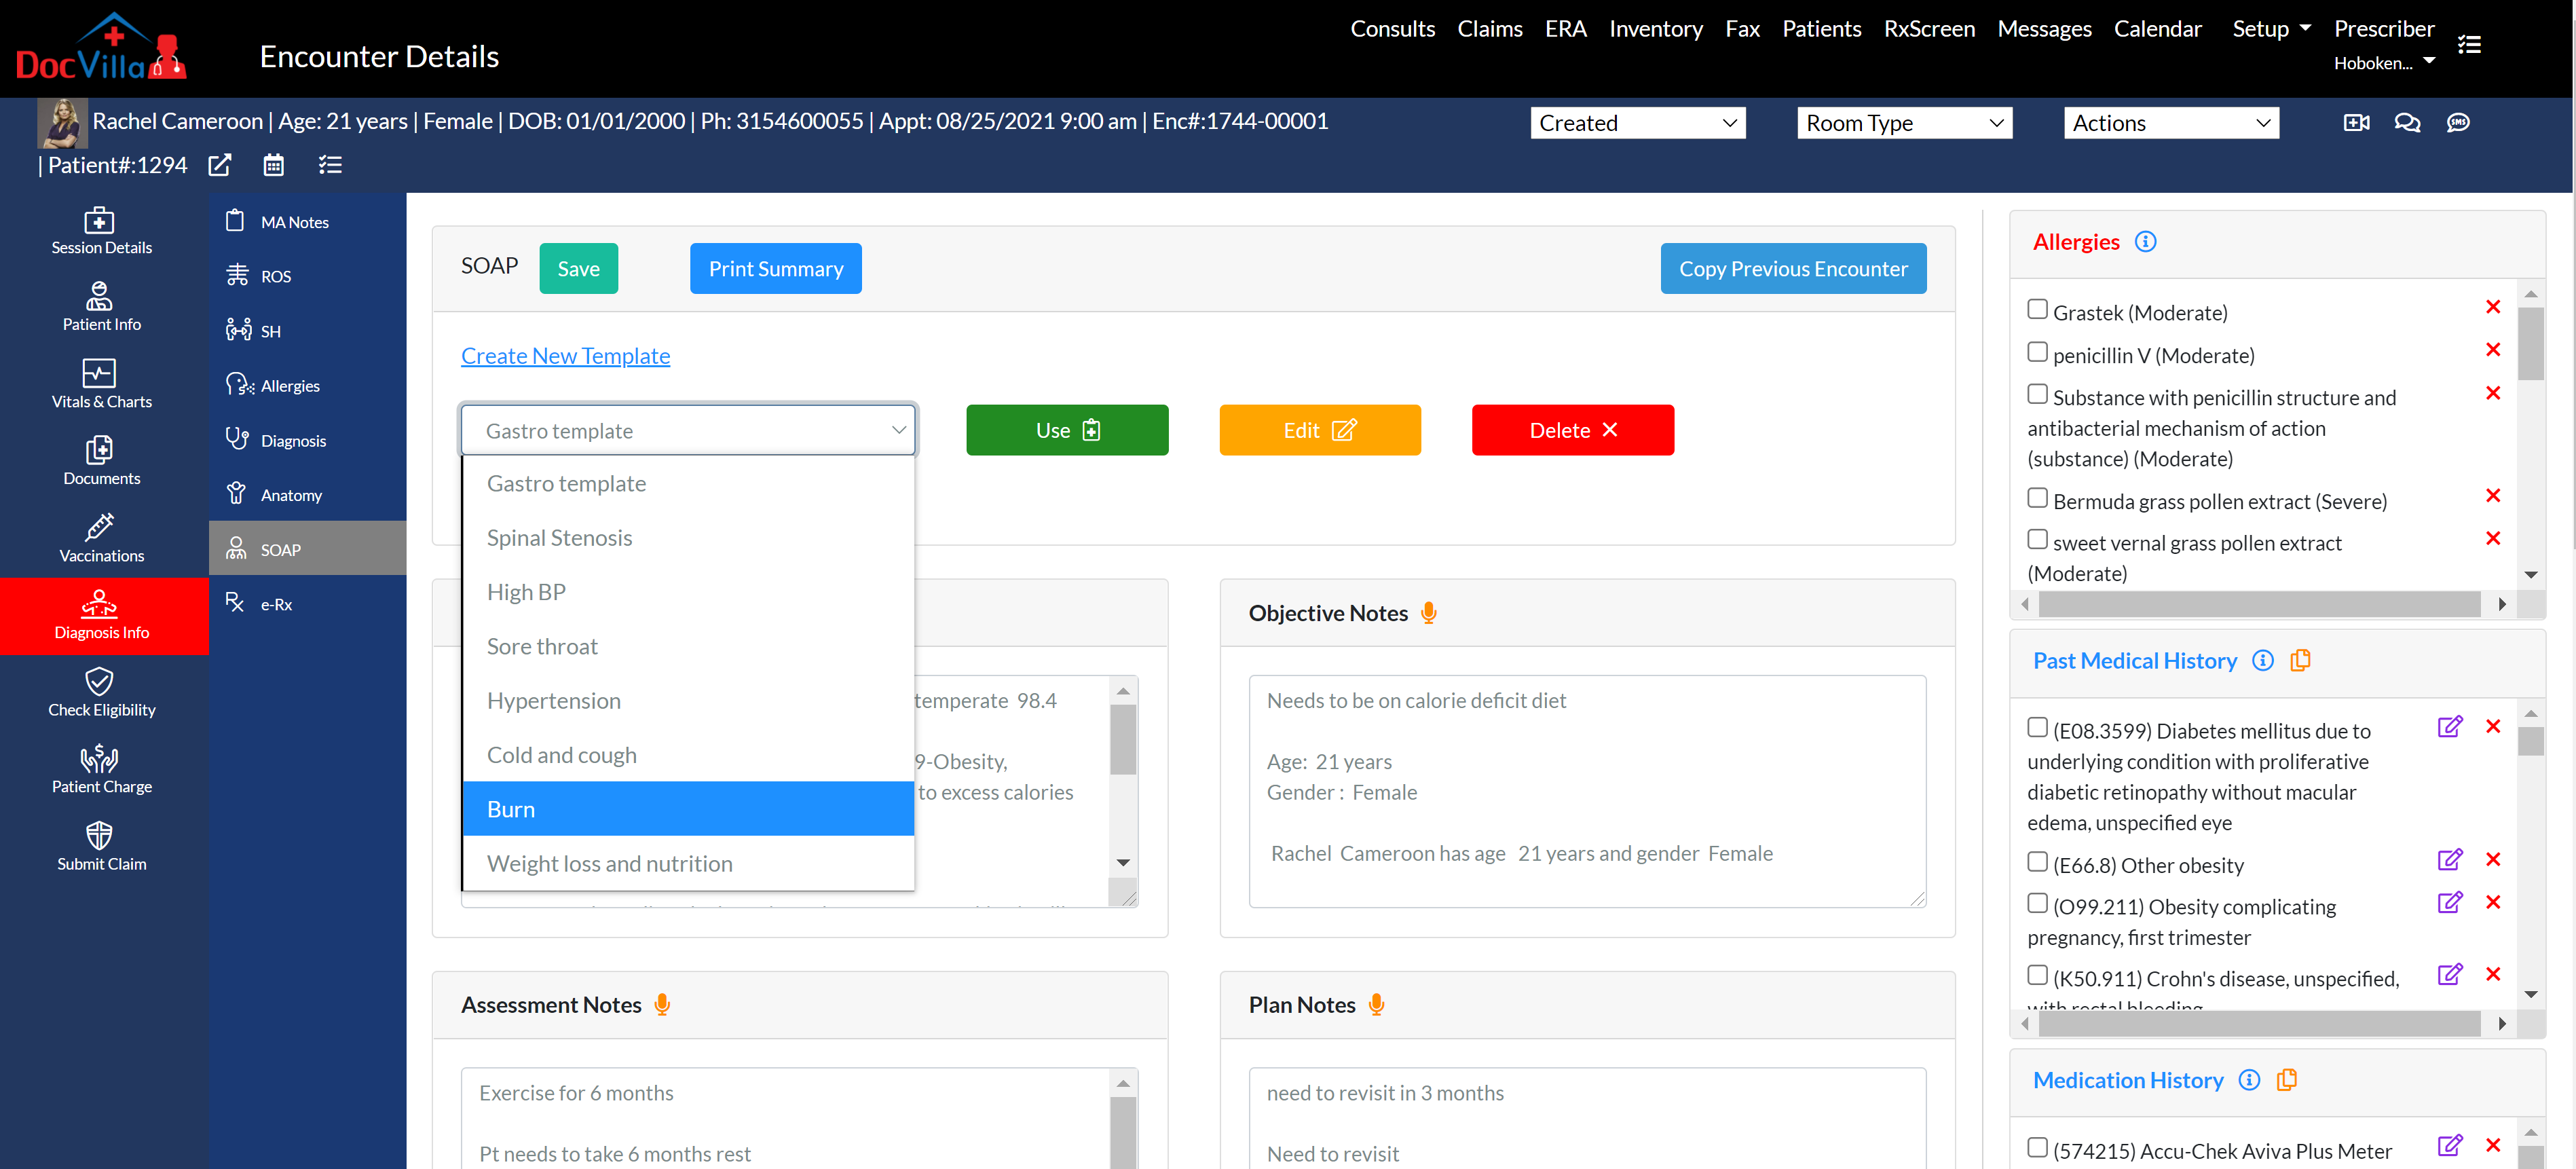Click the video call icon in the header

click(x=2356, y=123)
